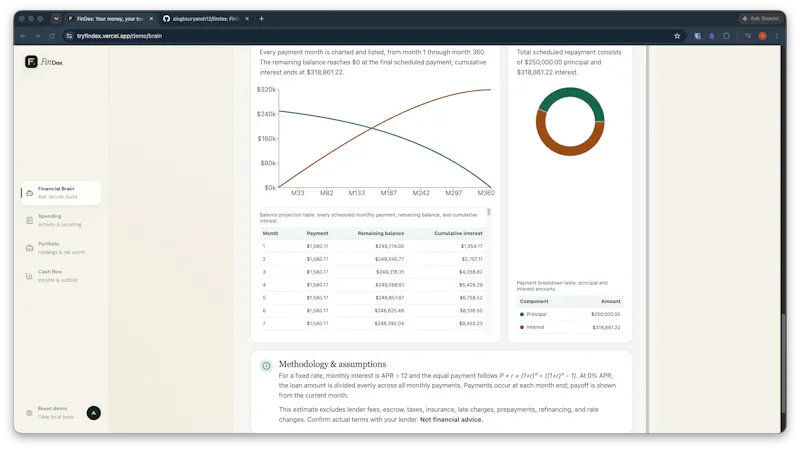Click remaining balance $249,774.00 cell
Image resolution: width=800 pixels, height=450 pixels.
click(389, 246)
